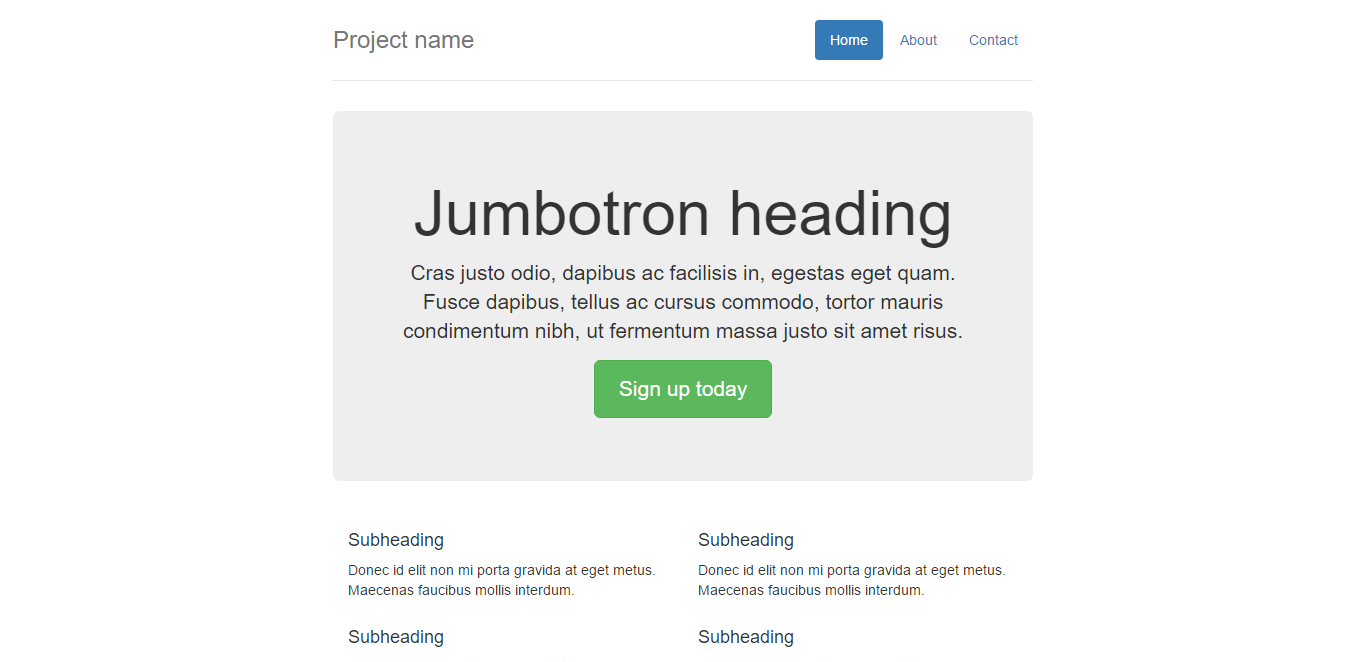Click the horizontal divider line under the header
The image size is (1366, 662).
(683, 80)
